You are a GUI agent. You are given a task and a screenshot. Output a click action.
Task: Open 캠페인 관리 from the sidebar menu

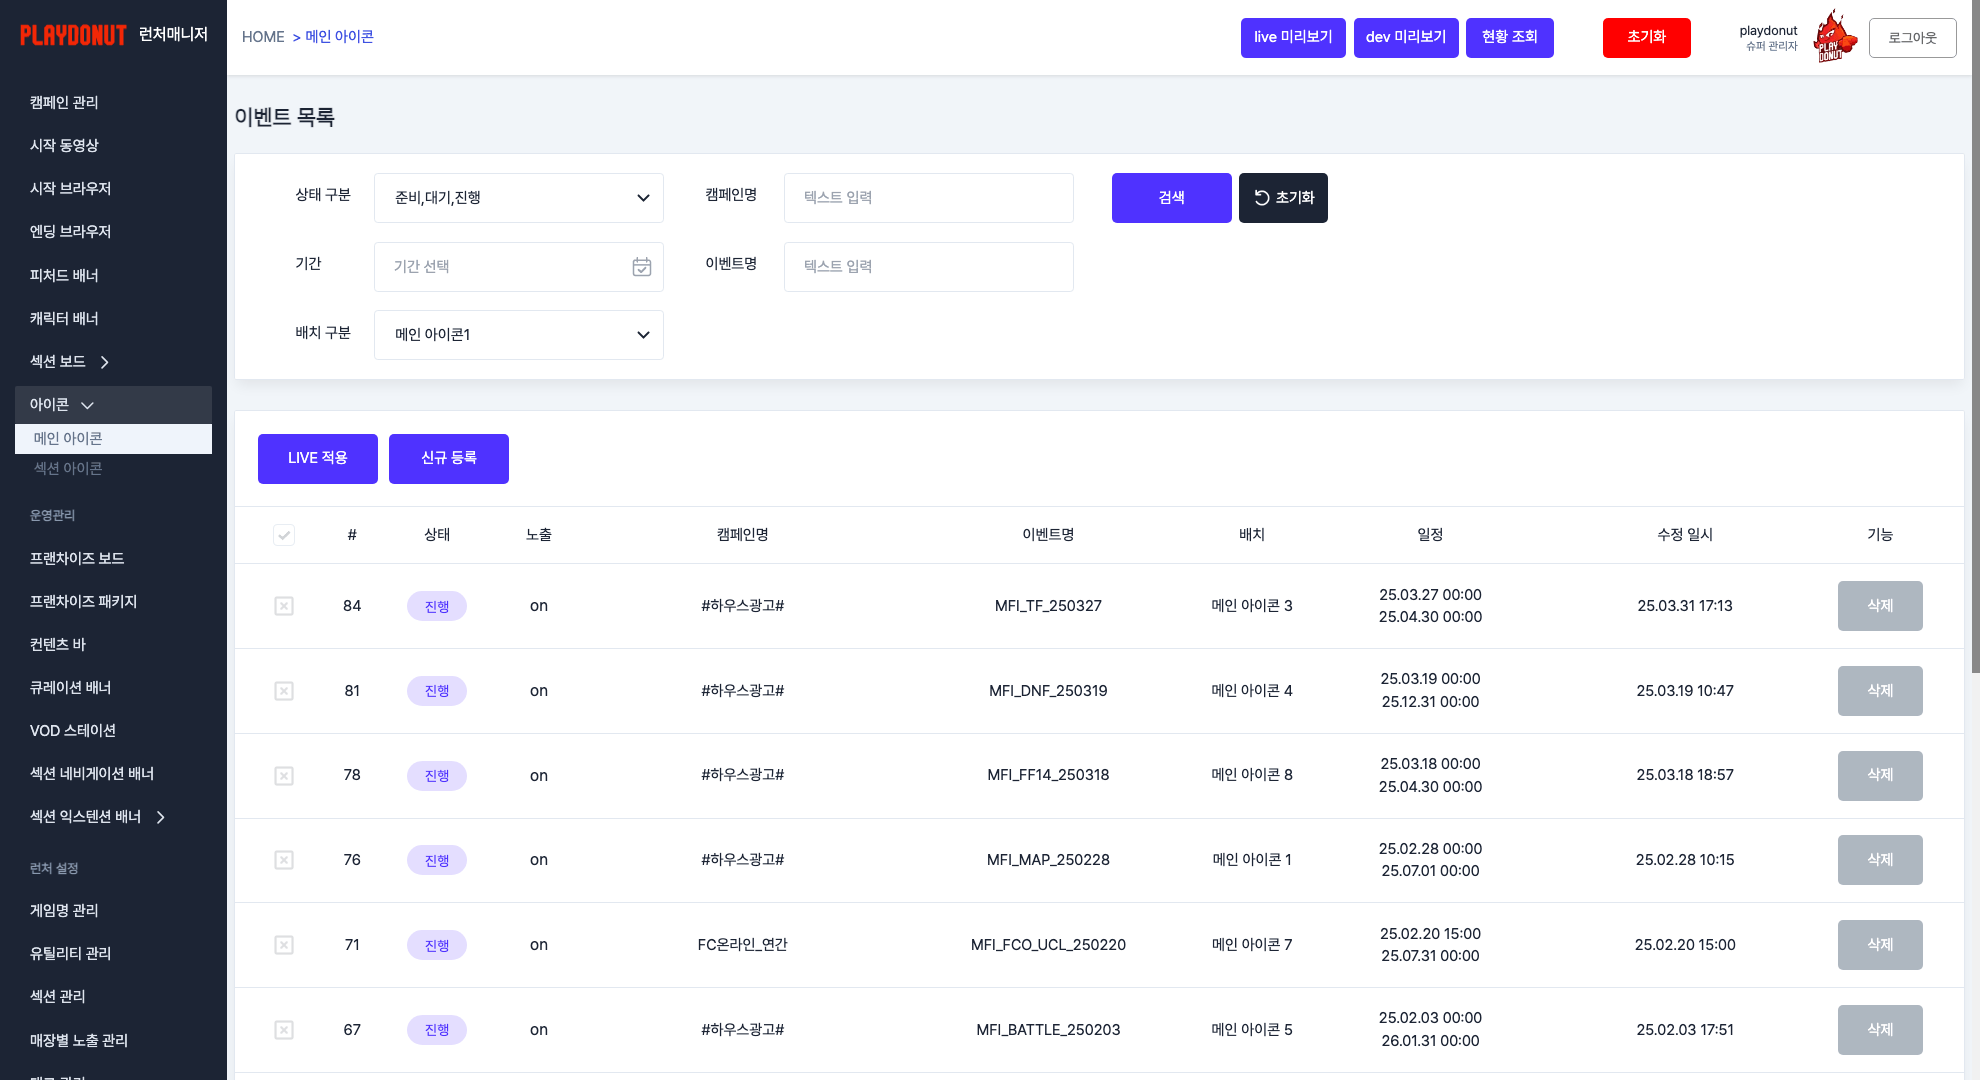point(63,102)
